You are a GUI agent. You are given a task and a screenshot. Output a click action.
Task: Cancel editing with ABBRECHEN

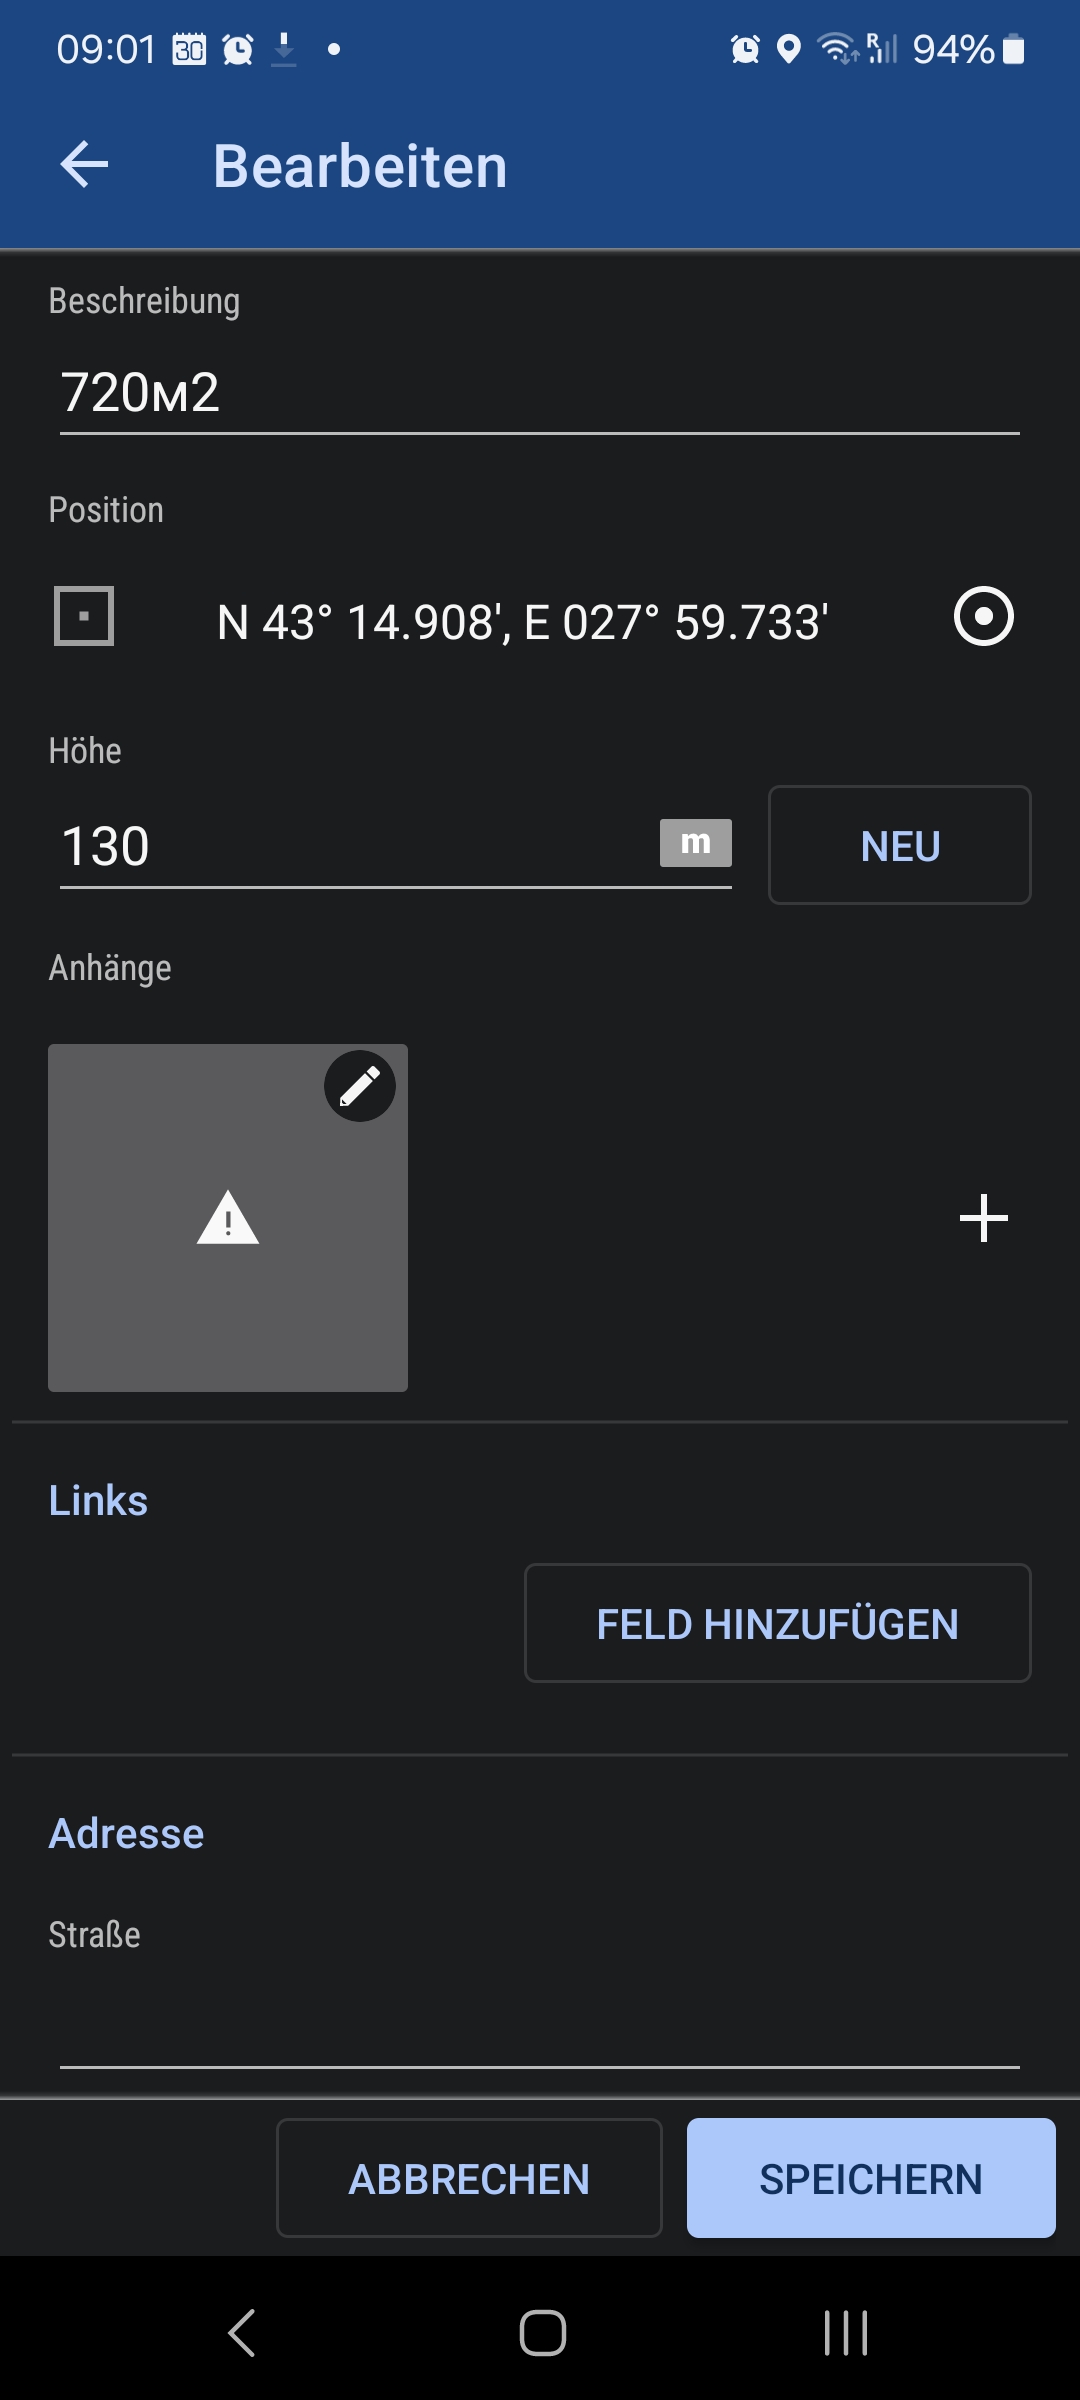469,2178
